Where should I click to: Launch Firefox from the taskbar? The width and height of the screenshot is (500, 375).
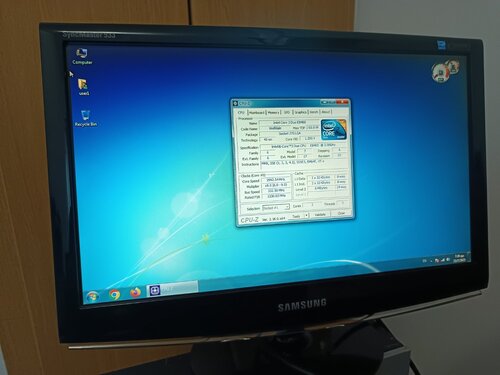coord(135,293)
